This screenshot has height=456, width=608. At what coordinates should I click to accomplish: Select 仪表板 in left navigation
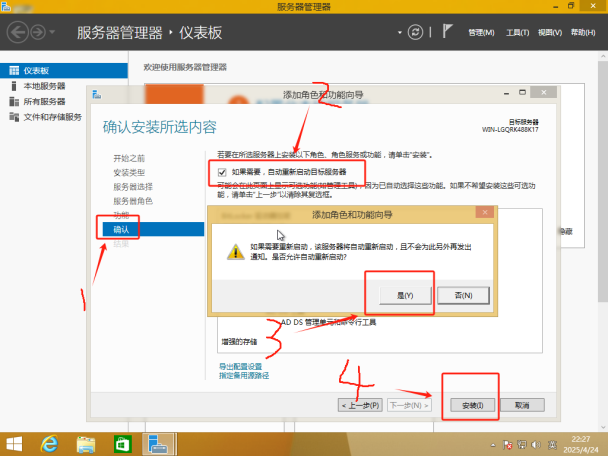64,71
